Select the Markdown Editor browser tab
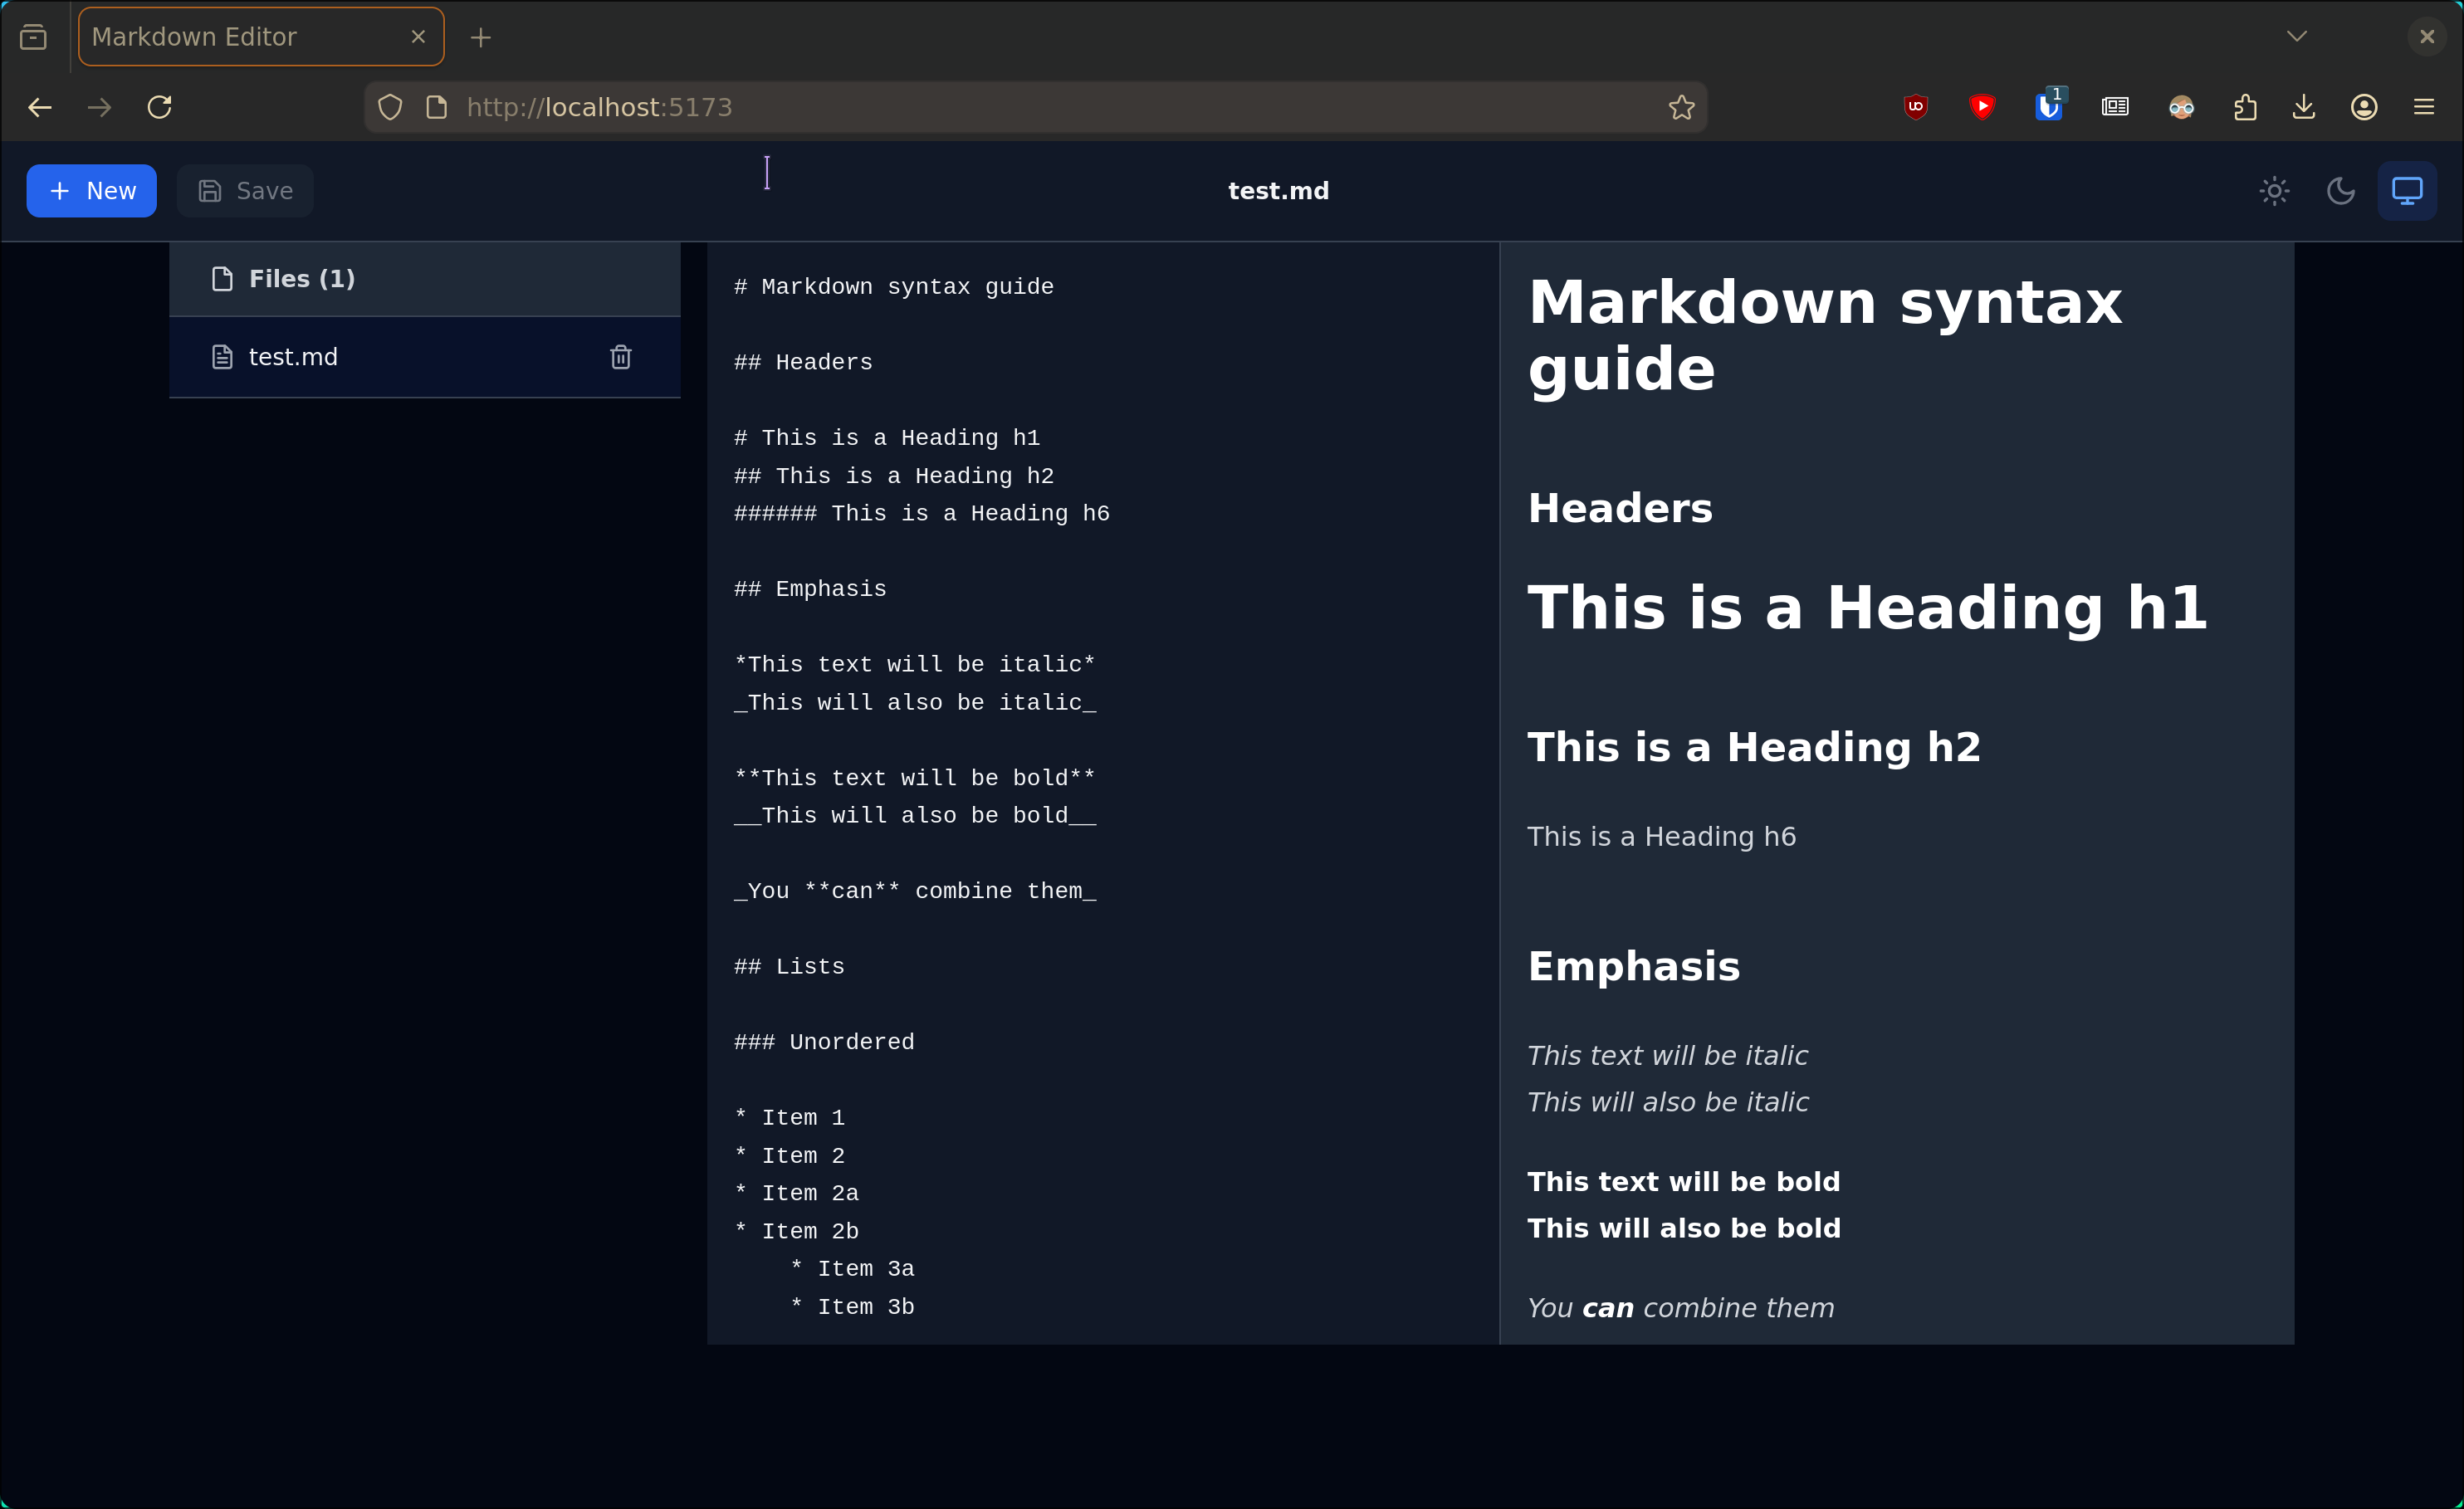The width and height of the screenshot is (2464, 1509). 240,37
